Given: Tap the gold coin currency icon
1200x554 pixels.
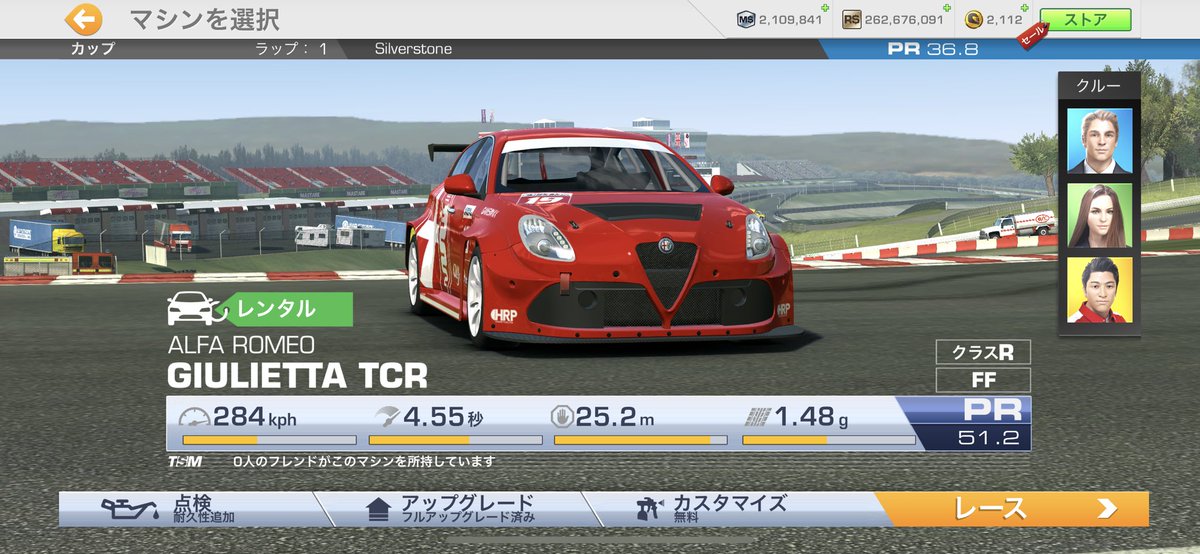Looking at the screenshot, I should [974, 19].
